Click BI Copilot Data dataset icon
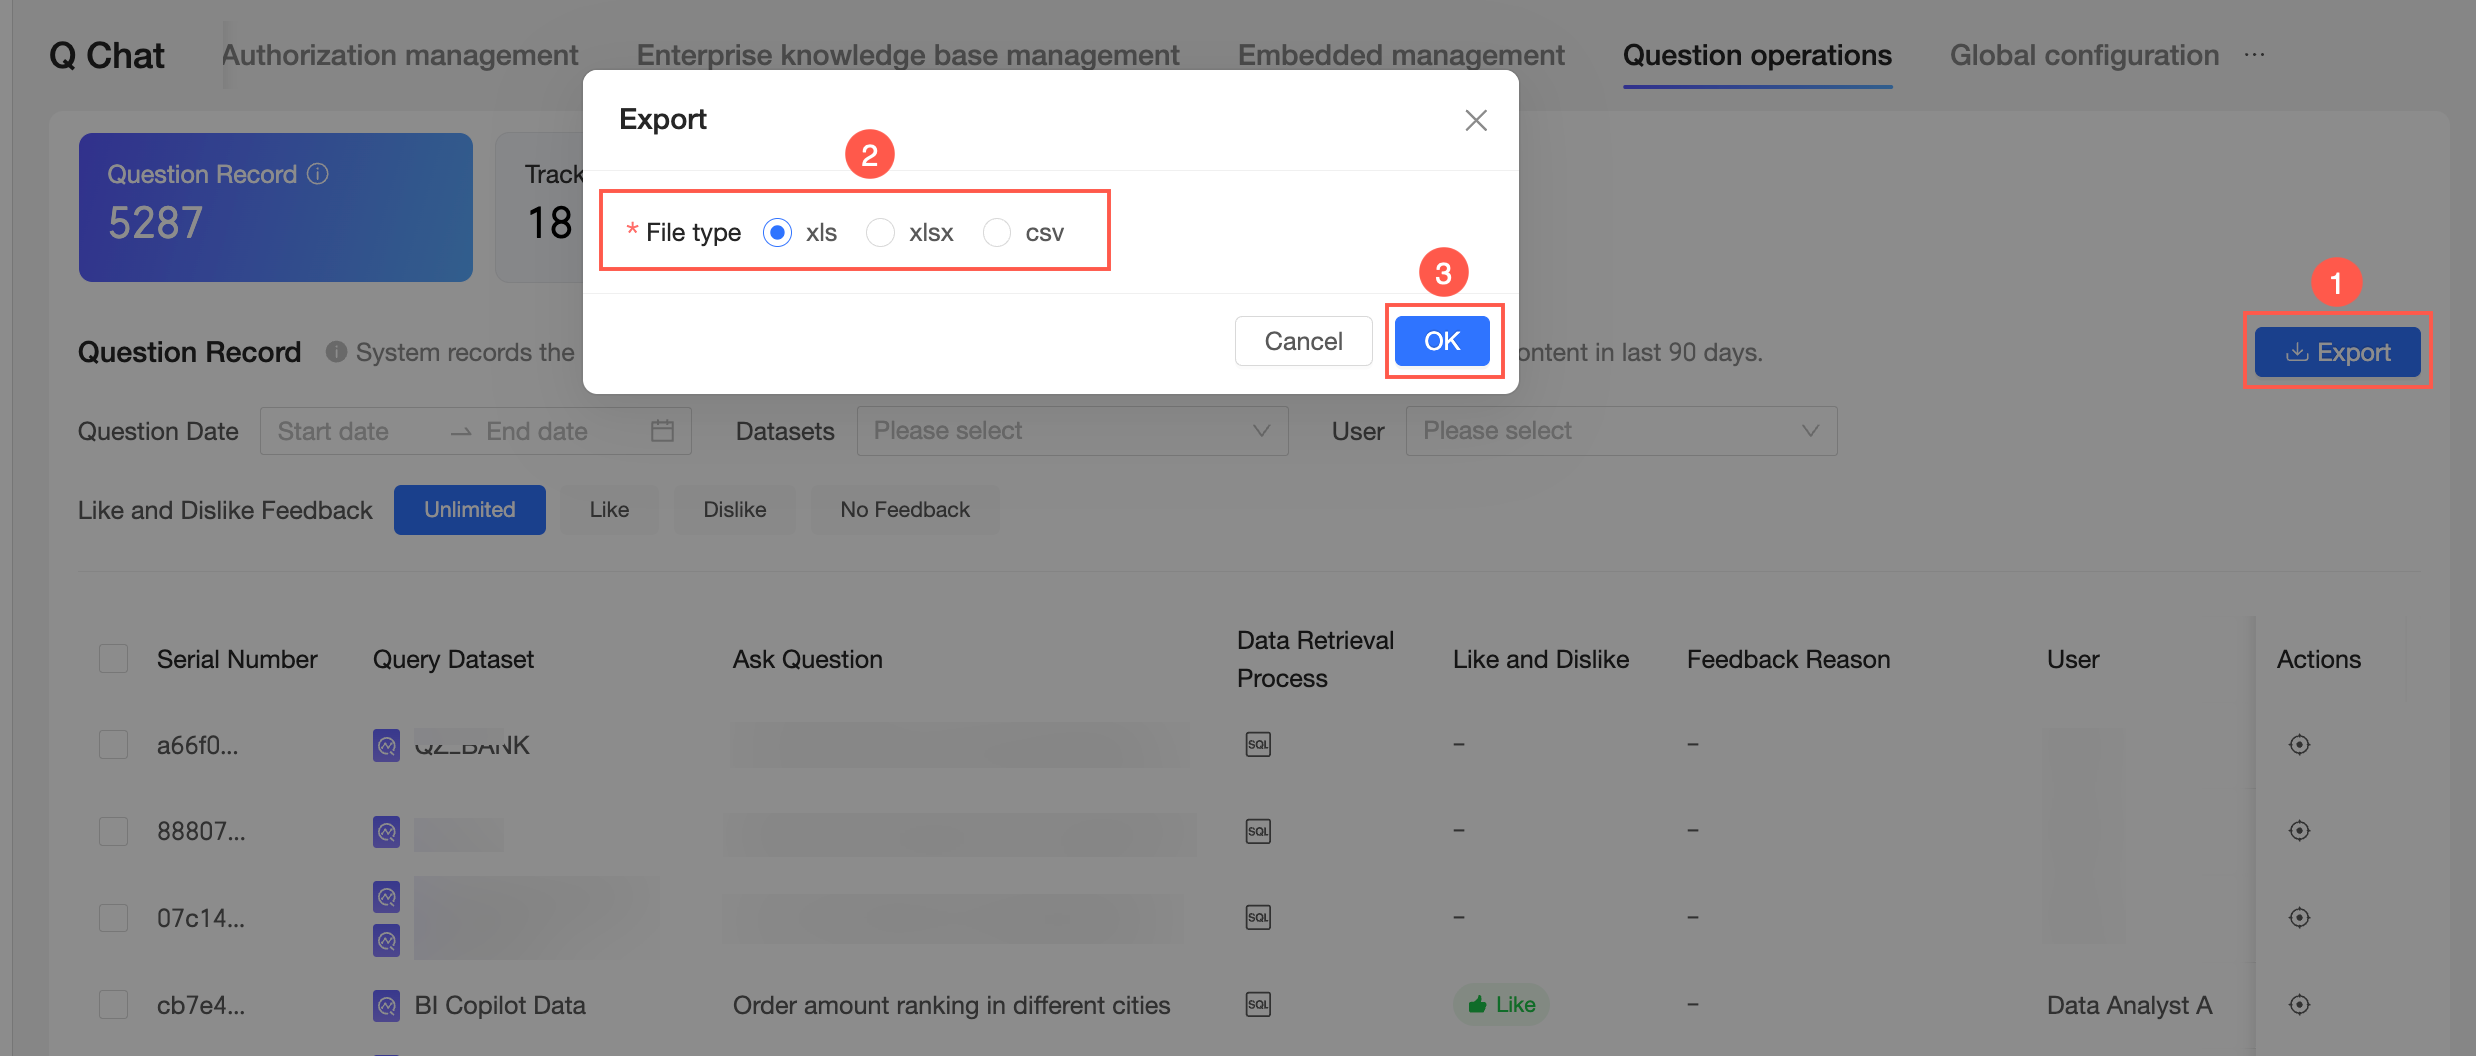The image size is (2476, 1056). click(x=386, y=1005)
